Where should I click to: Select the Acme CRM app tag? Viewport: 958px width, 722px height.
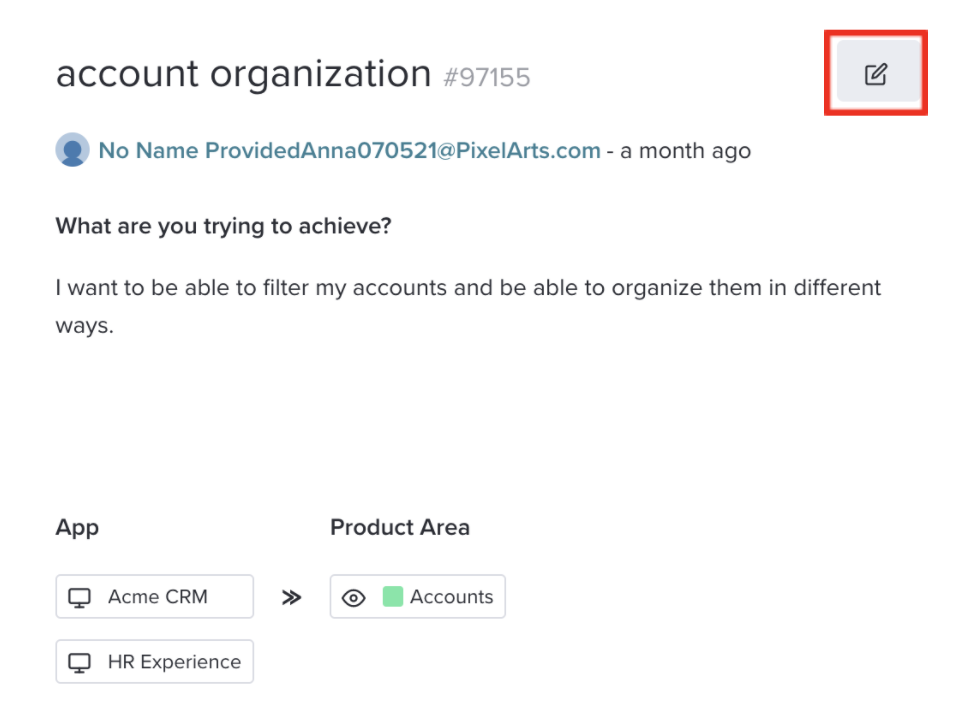pos(155,596)
